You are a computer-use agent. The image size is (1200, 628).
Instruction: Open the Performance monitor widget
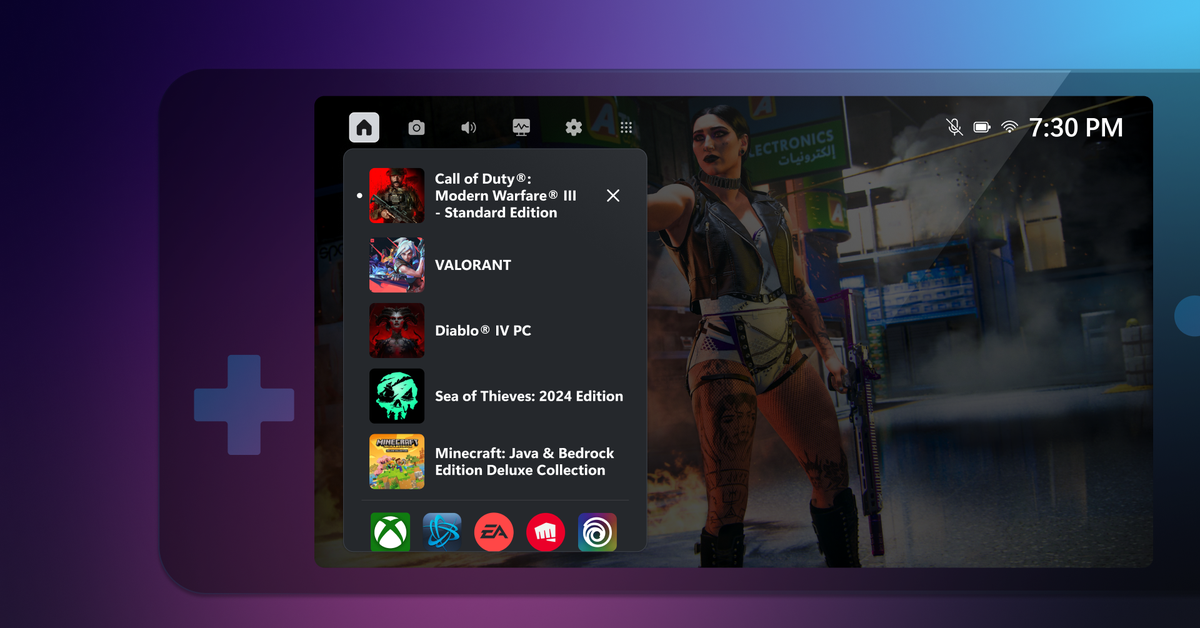(521, 127)
